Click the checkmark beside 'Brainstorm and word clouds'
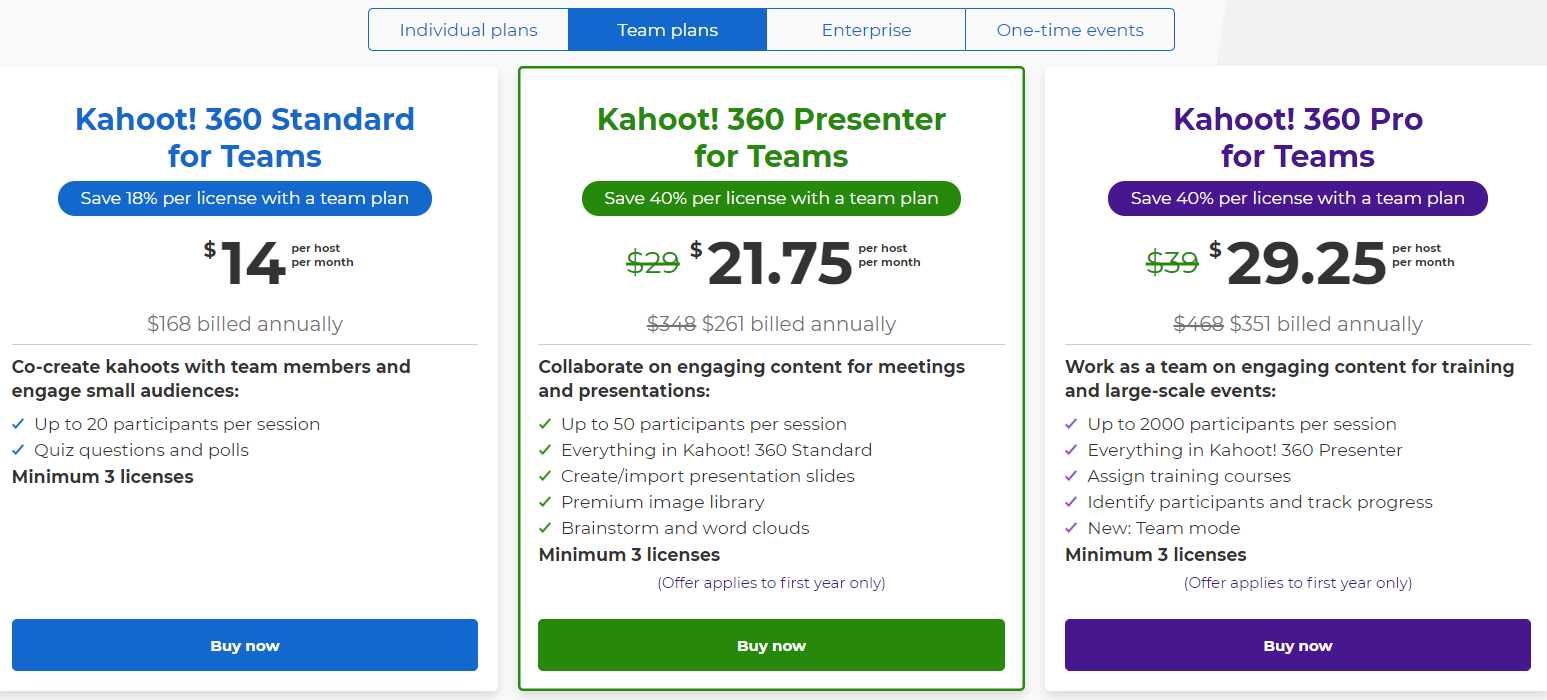 (x=546, y=528)
